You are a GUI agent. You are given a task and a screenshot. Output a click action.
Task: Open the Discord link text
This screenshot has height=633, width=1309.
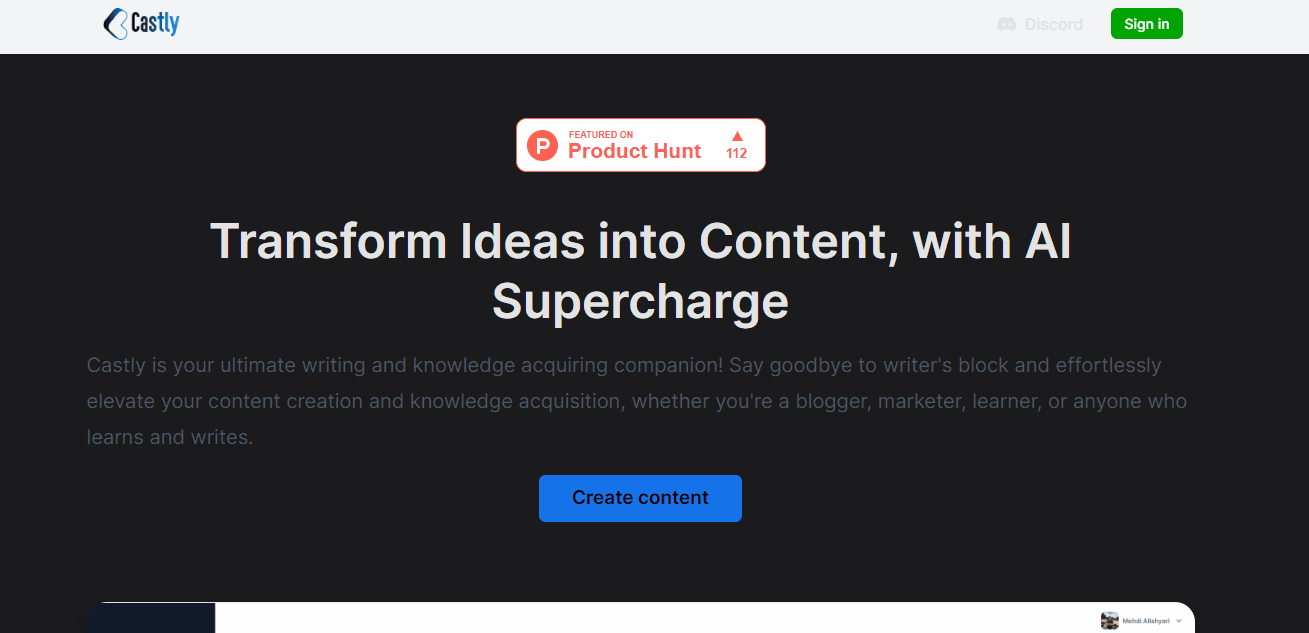1053,24
